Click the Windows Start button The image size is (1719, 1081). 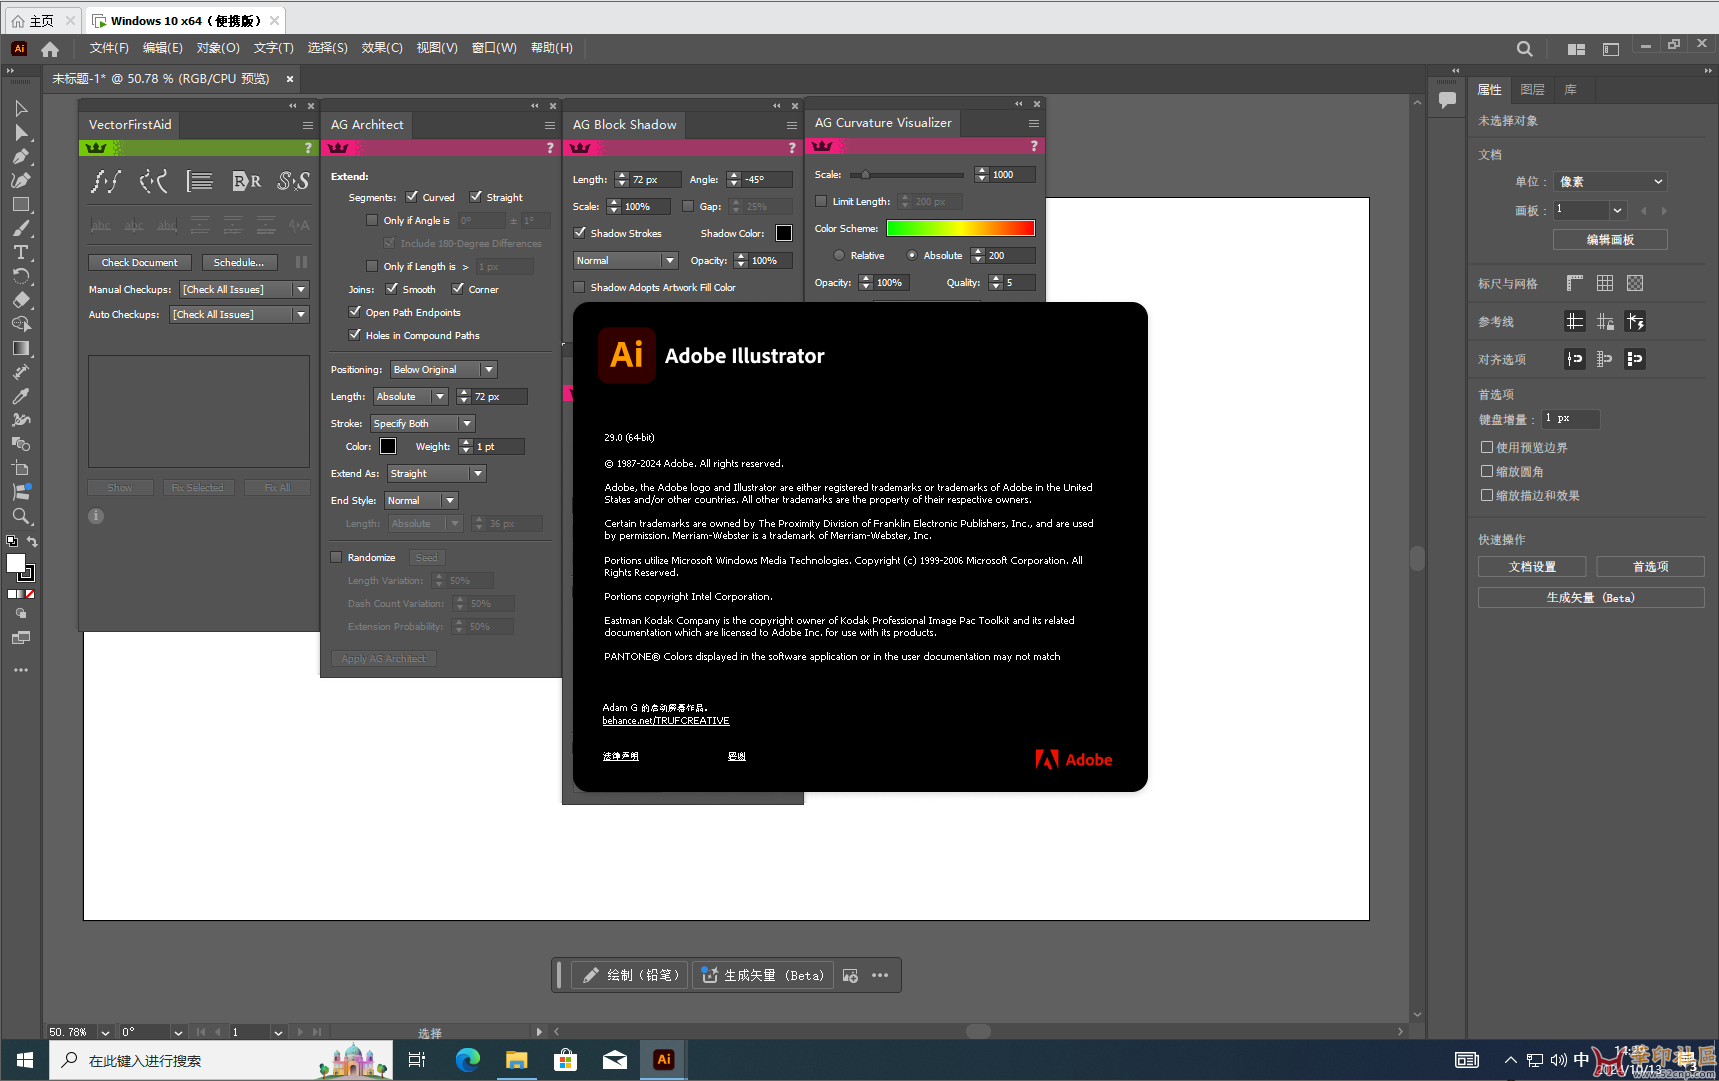24,1060
